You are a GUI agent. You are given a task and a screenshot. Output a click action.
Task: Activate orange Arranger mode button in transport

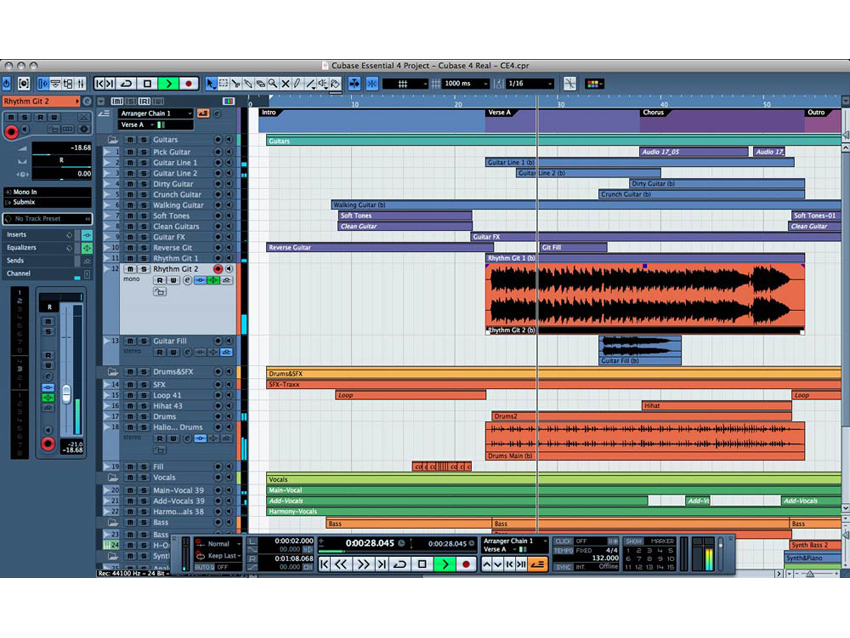point(538,564)
